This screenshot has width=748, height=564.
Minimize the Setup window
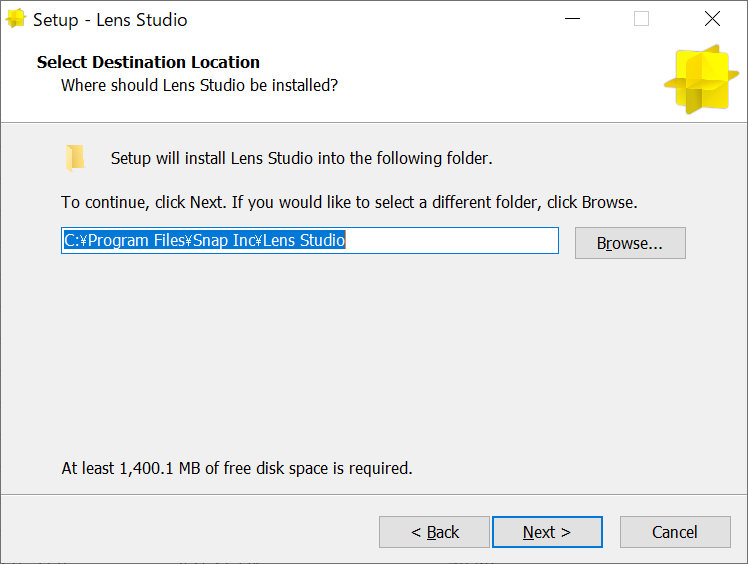(x=572, y=19)
